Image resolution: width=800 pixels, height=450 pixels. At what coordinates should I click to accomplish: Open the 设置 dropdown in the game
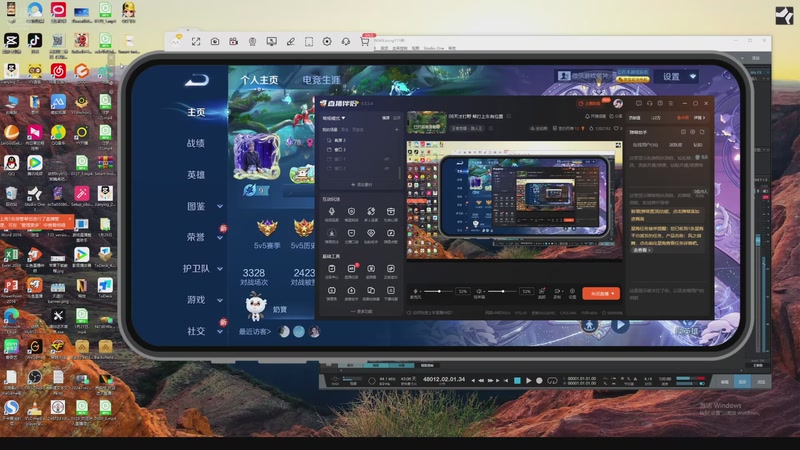click(x=677, y=77)
